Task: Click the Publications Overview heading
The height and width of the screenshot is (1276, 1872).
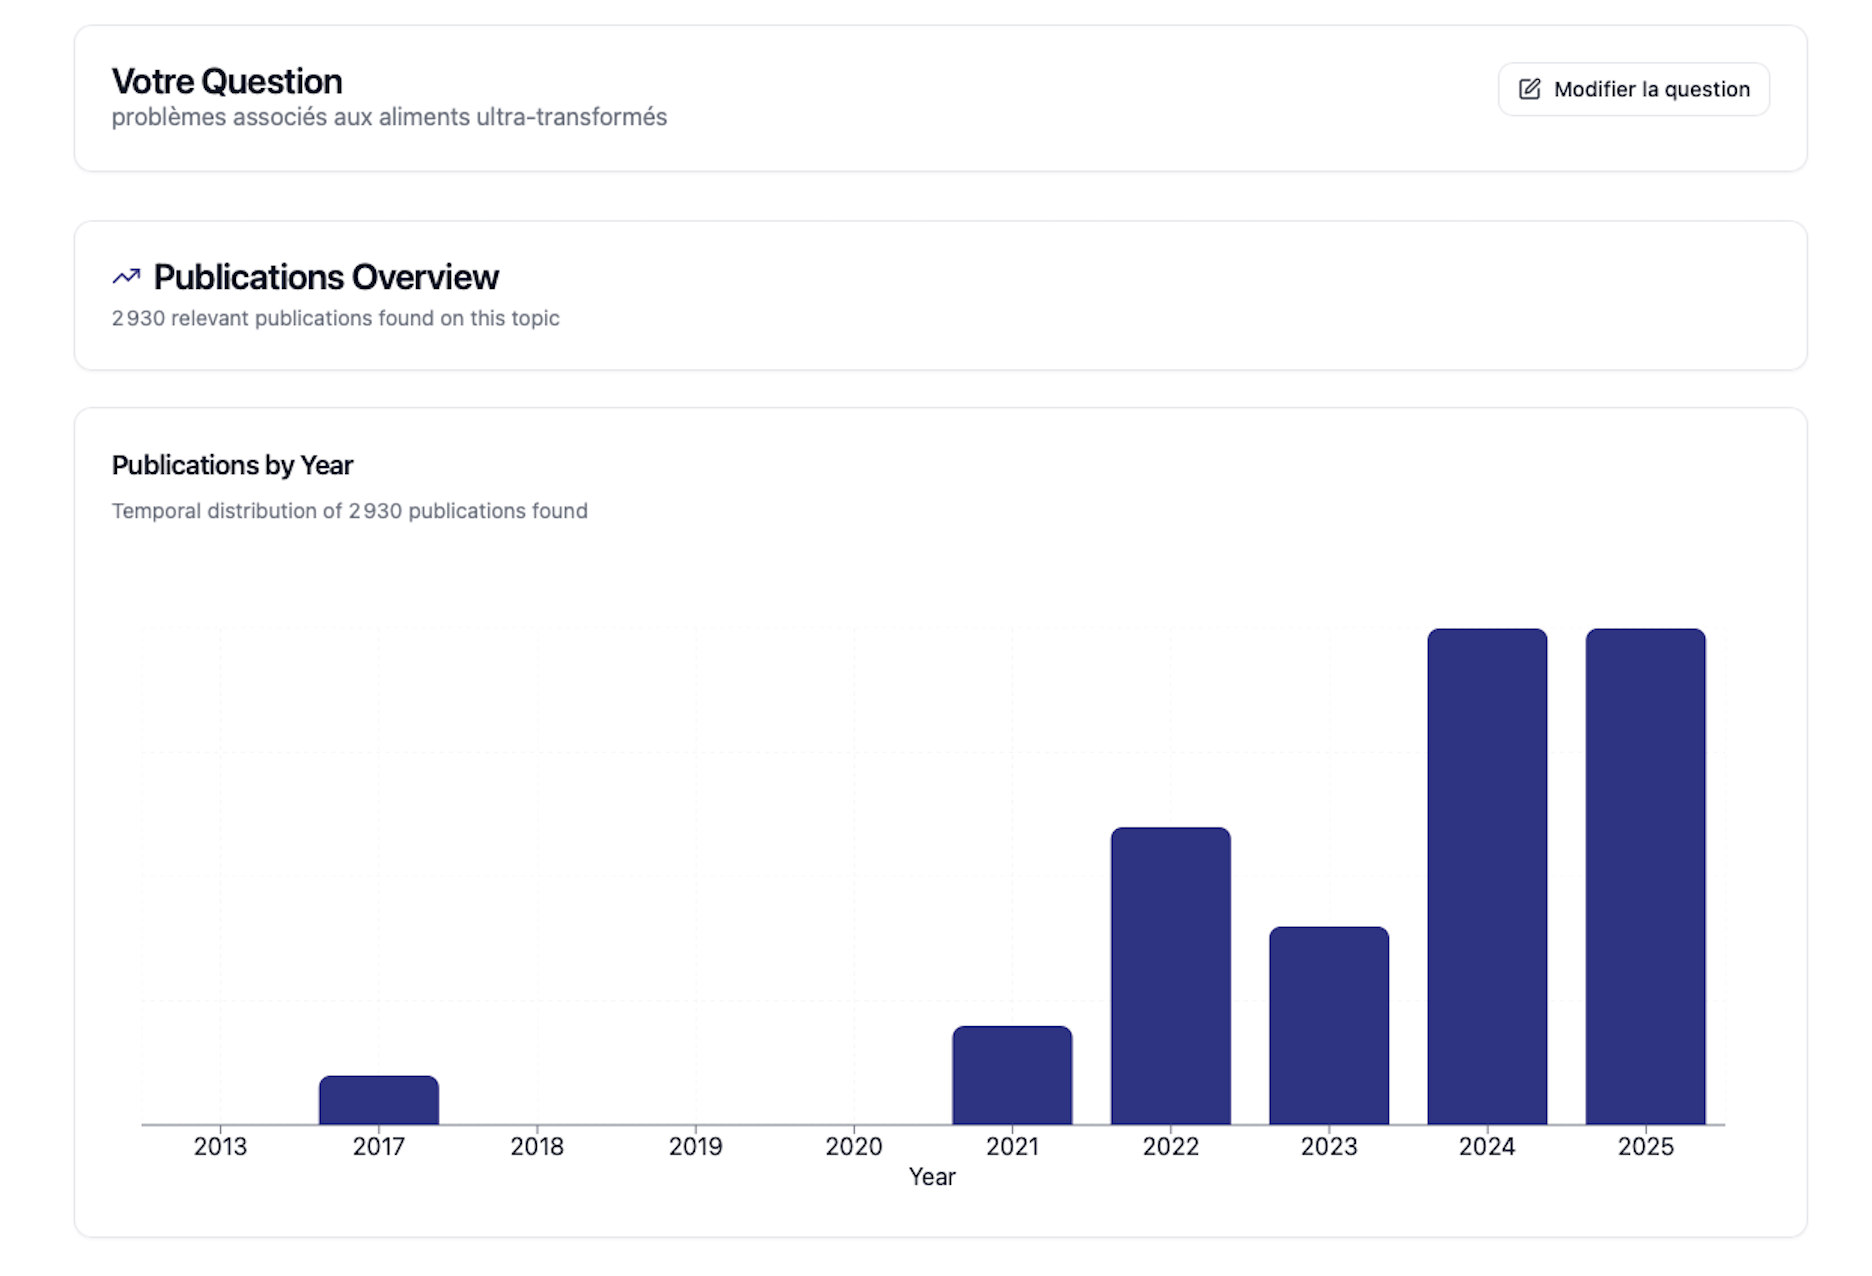Action: 325,277
